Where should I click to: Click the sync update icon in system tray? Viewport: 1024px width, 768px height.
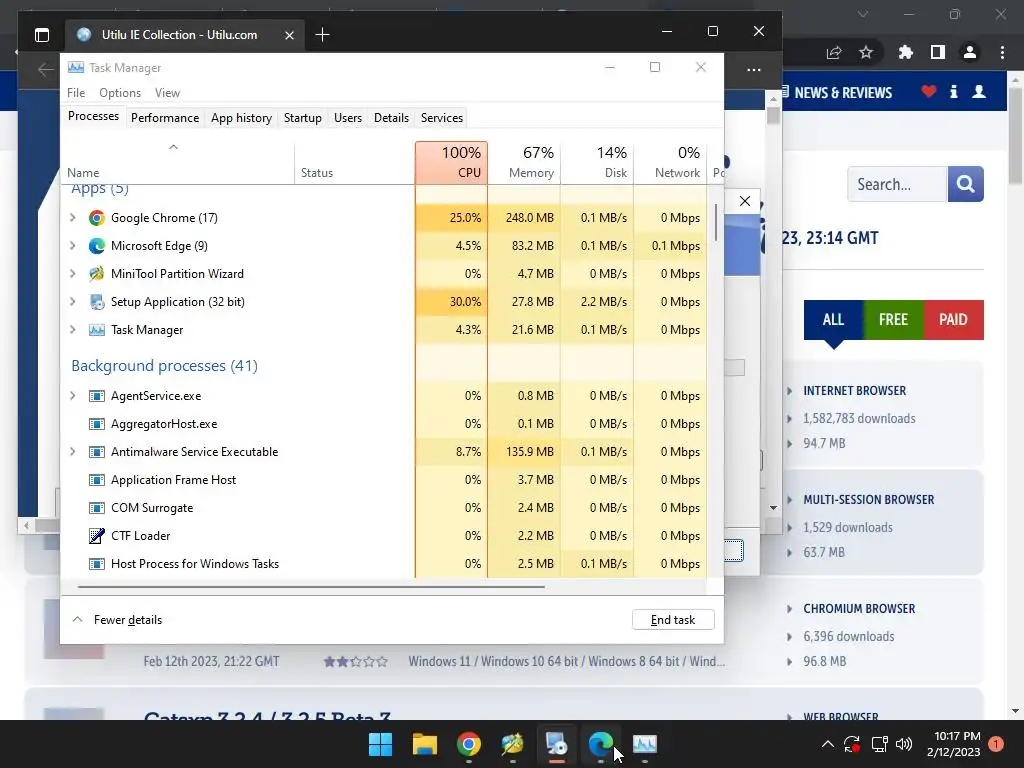[x=852, y=744]
